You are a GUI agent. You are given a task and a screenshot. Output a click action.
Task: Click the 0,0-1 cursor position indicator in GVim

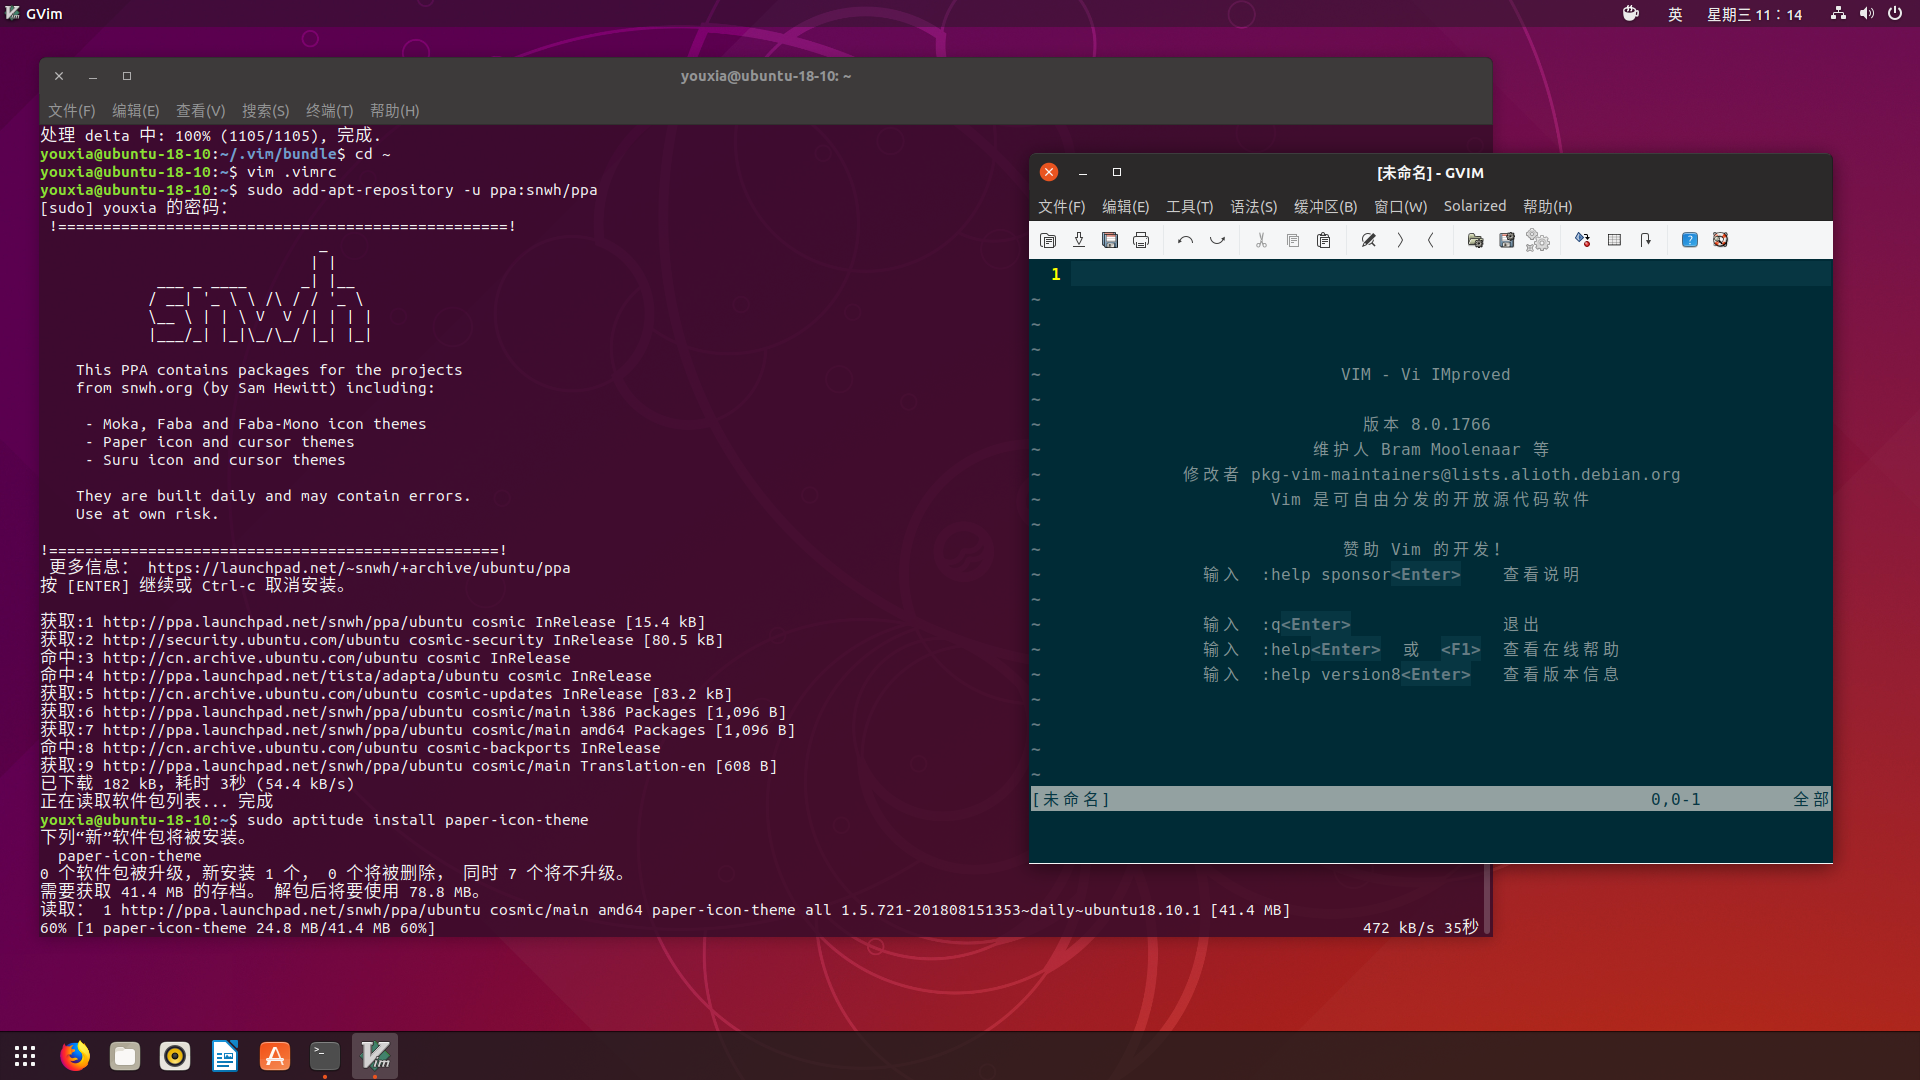[1675, 799]
